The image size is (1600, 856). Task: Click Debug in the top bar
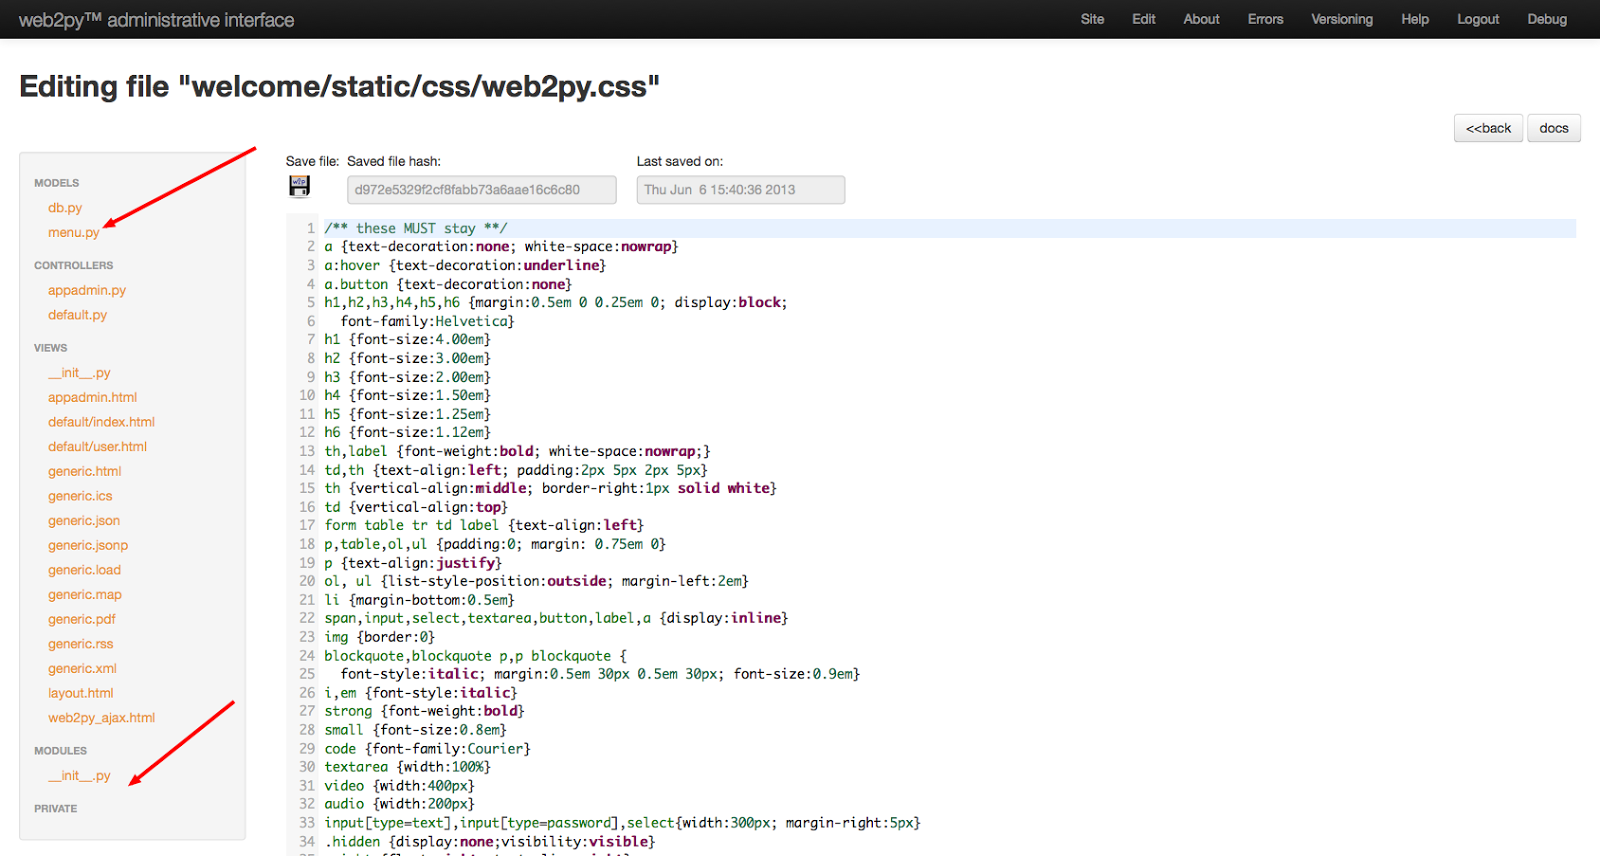coord(1547,19)
